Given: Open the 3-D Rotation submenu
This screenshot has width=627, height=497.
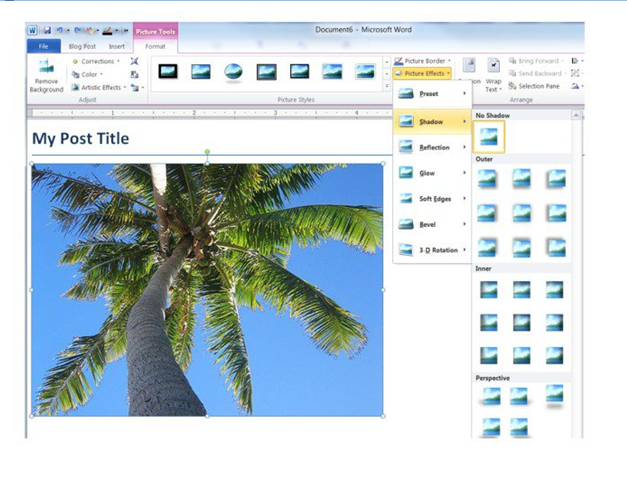Looking at the screenshot, I should click(x=432, y=250).
